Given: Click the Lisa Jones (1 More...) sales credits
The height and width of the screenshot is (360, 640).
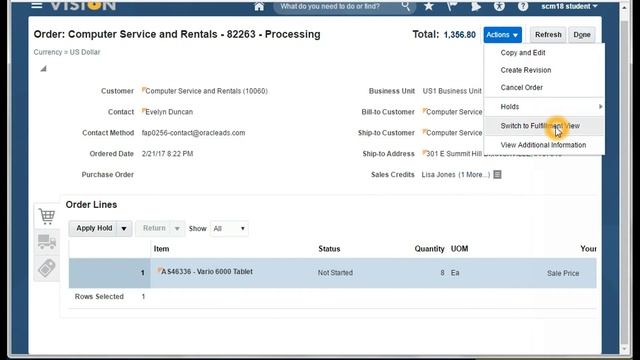Looking at the screenshot, I should point(456,175).
